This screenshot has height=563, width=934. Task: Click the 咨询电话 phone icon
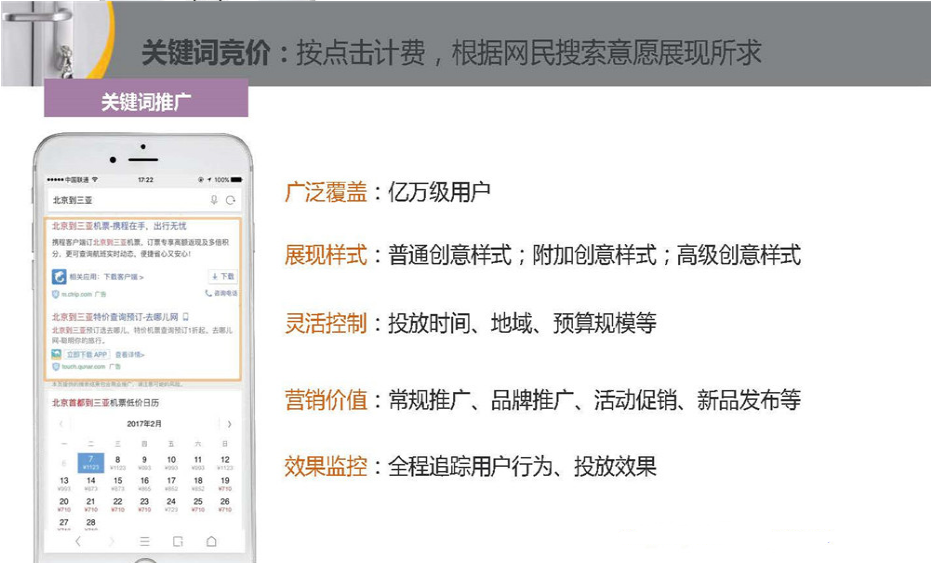pos(209,294)
